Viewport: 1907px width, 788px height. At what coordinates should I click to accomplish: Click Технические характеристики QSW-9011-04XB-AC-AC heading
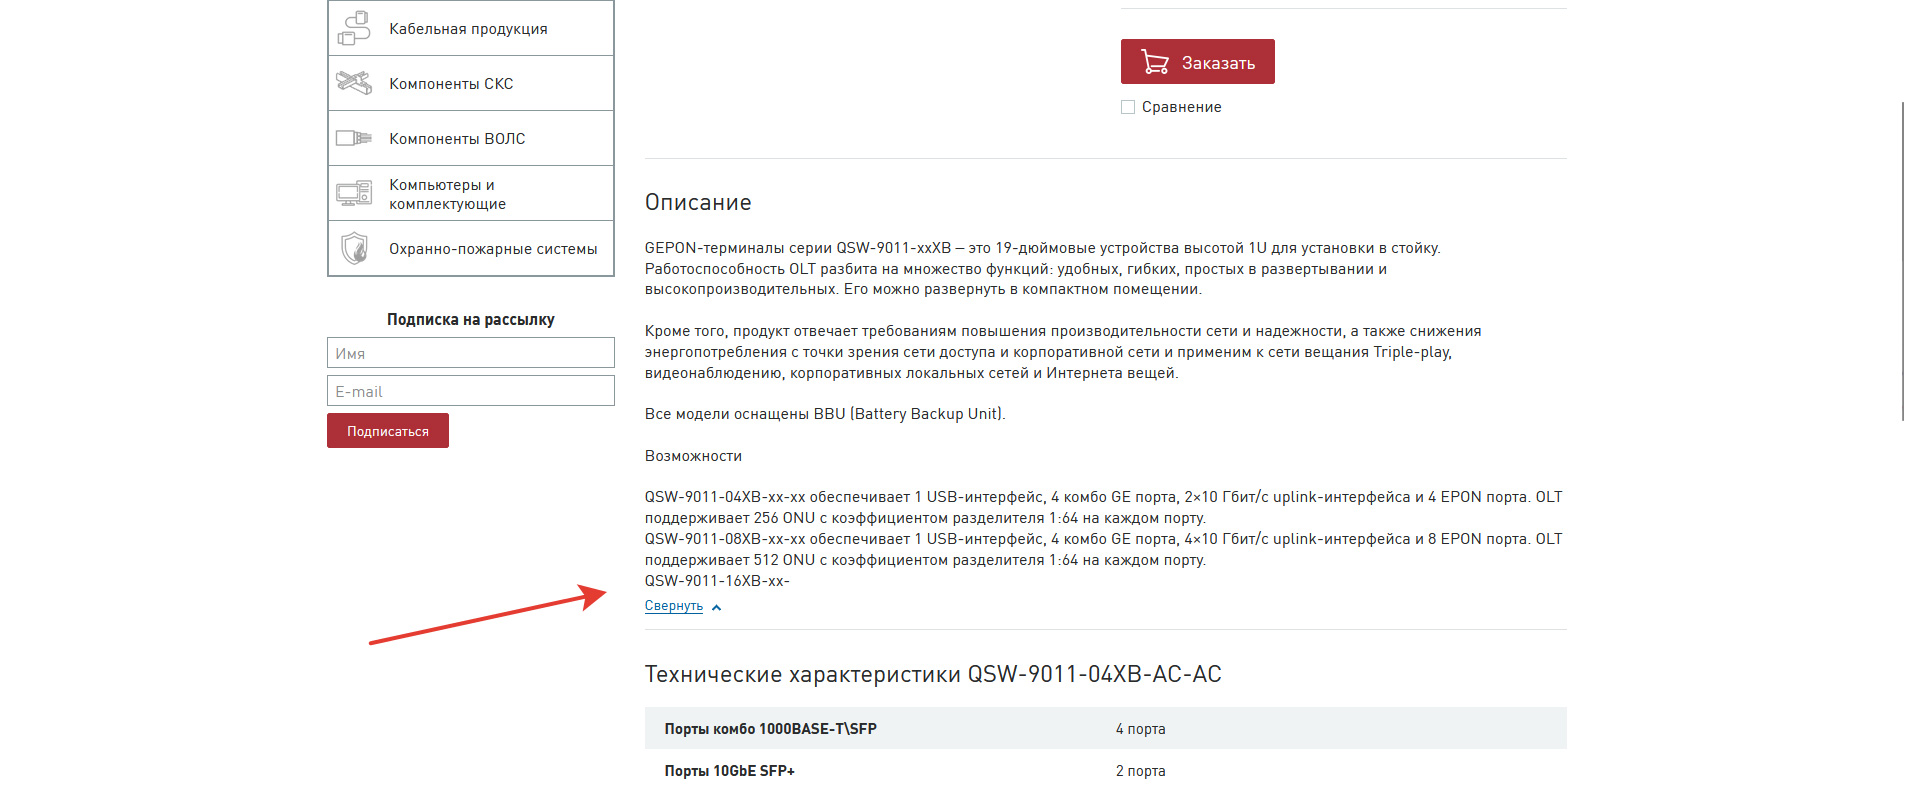(x=933, y=674)
